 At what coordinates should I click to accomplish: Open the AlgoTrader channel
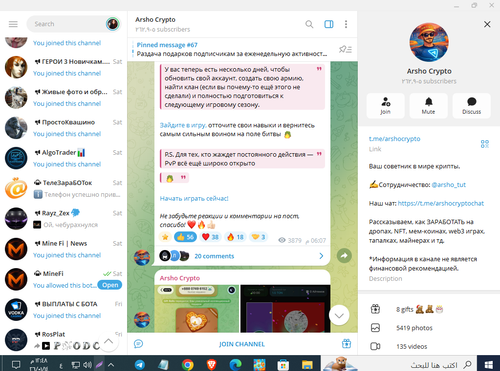pyautogui.click(x=63, y=158)
